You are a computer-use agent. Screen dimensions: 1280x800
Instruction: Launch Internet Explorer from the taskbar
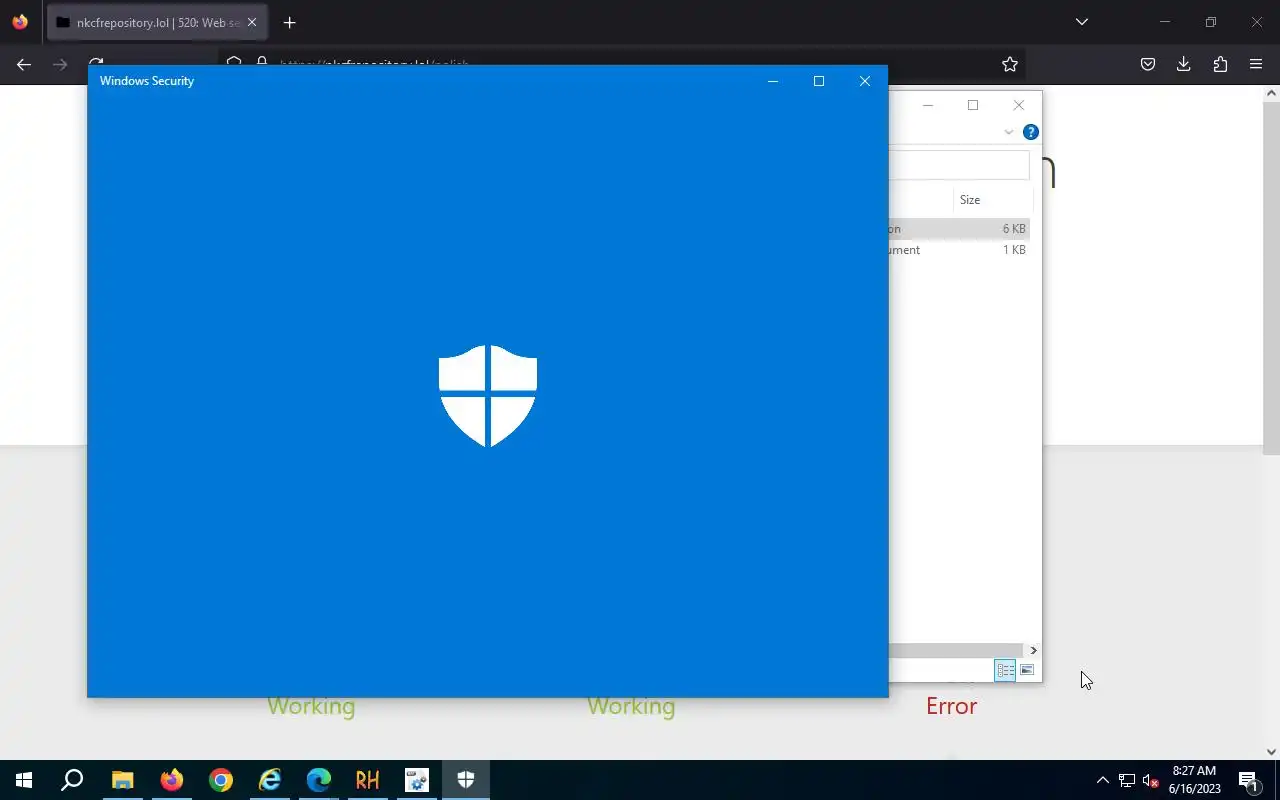click(x=269, y=780)
